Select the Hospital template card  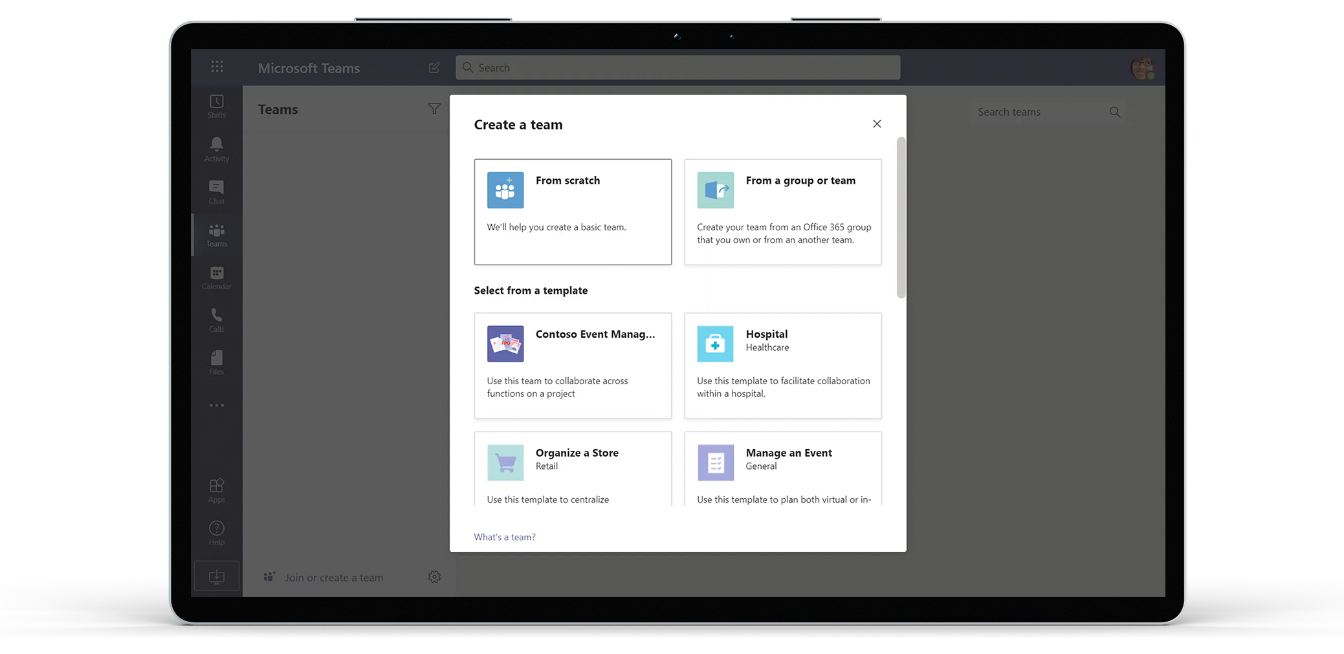click(783, 366)
